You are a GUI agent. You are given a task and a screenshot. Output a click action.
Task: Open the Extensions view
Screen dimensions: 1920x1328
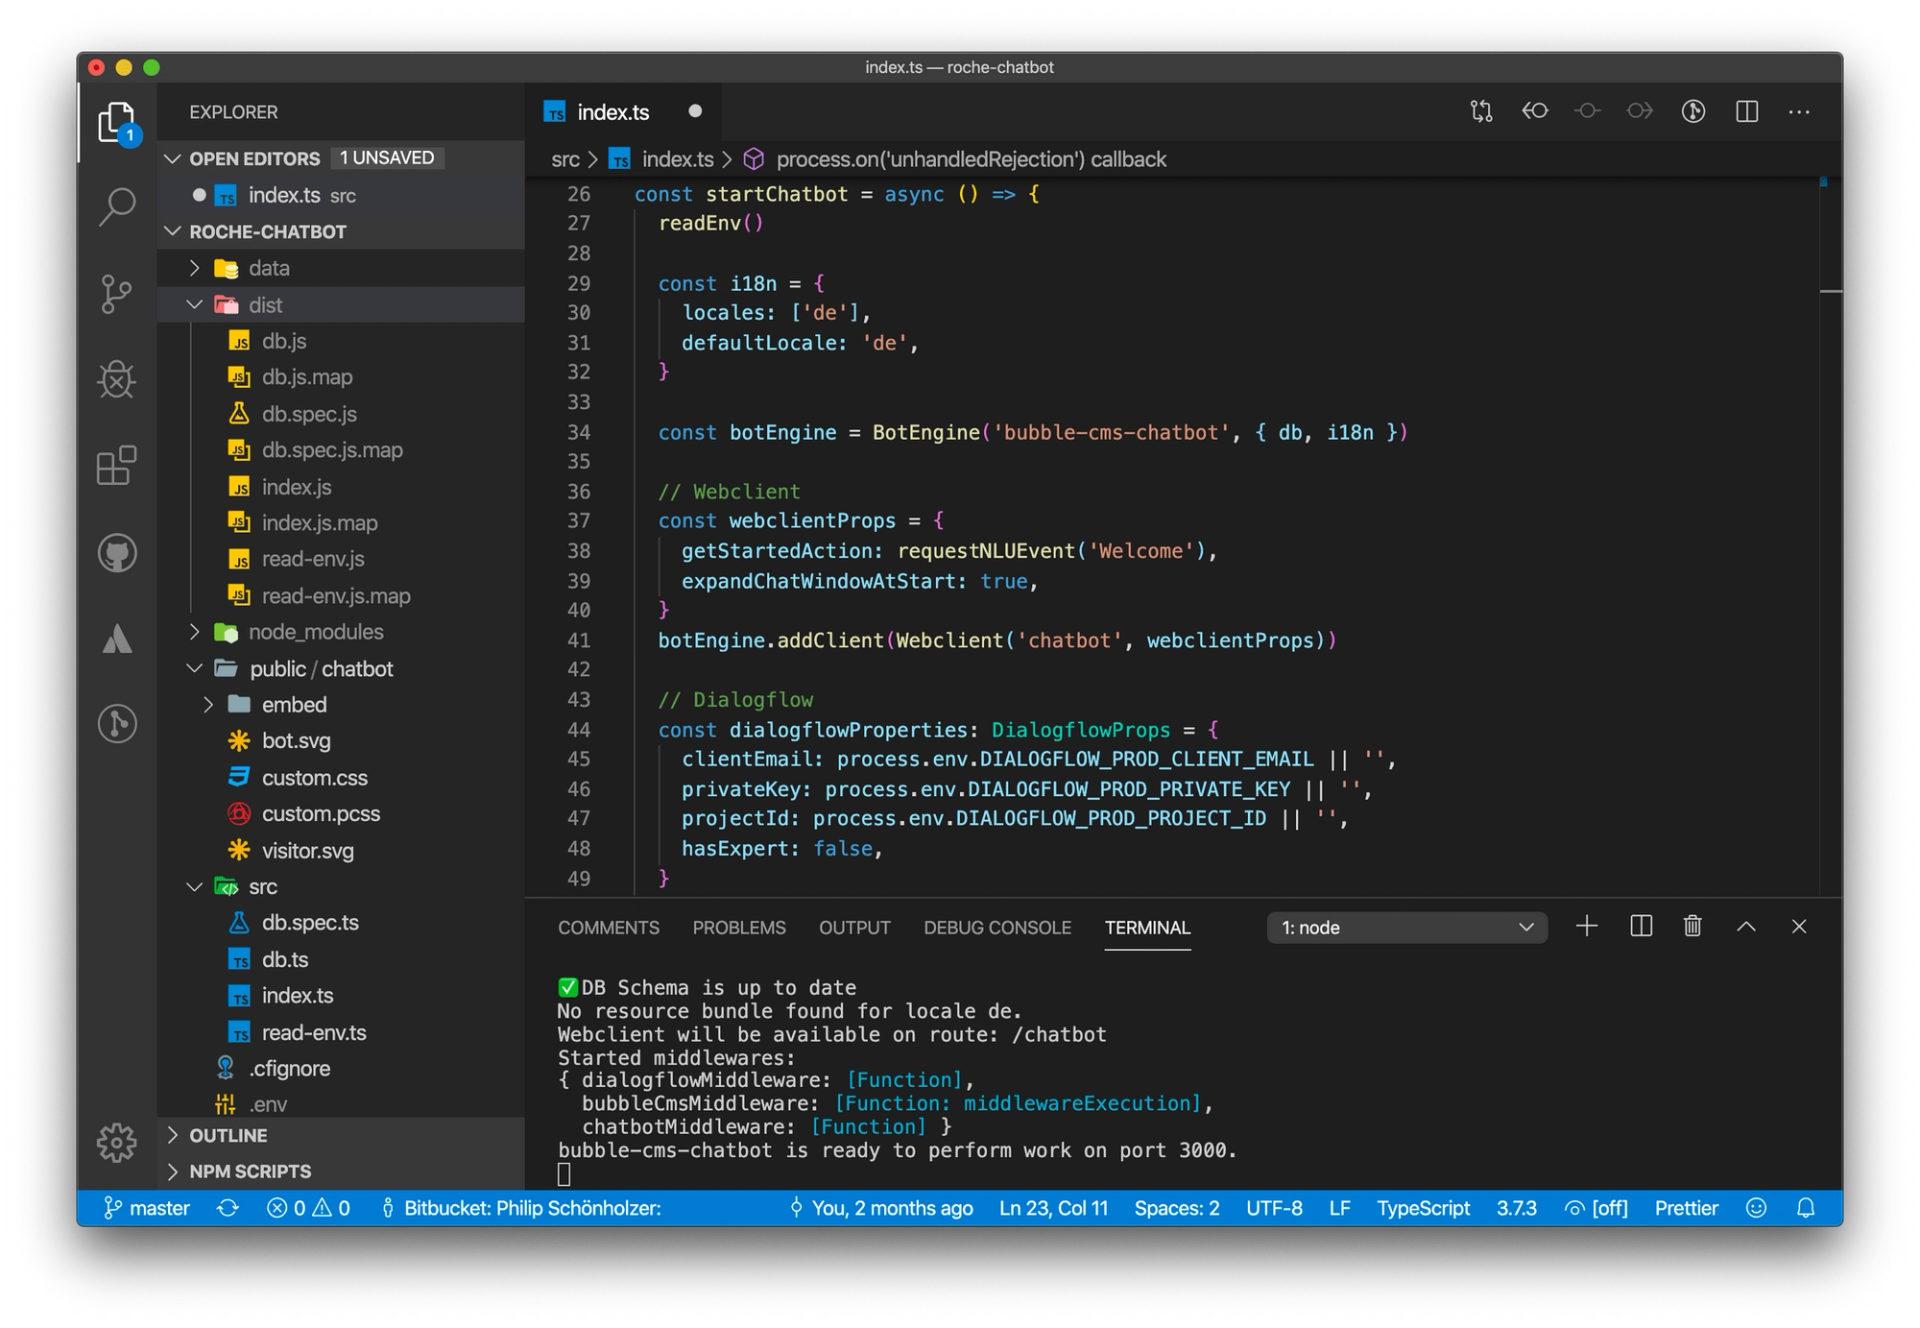117,466
